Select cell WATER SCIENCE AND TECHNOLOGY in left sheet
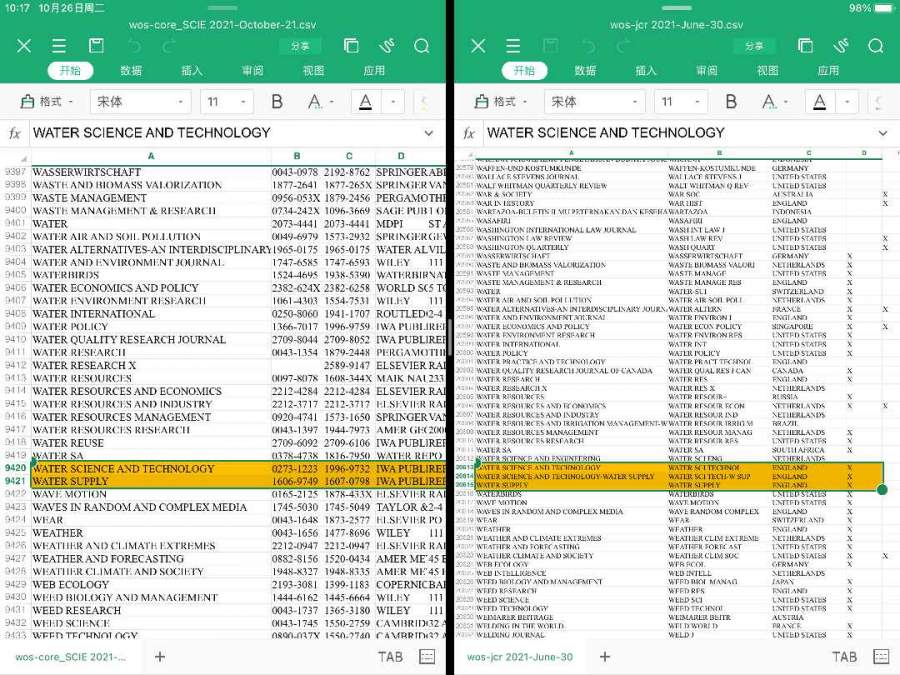This screenshot has height=675, width=900. [152, 468]
